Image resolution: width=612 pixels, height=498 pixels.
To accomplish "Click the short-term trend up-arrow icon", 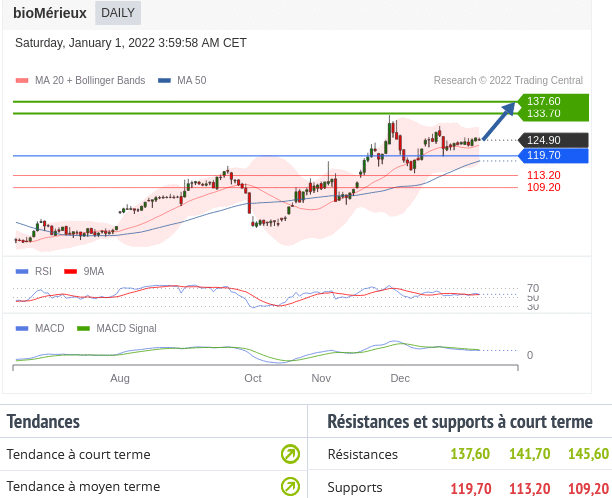I will [x=290, y=454].
